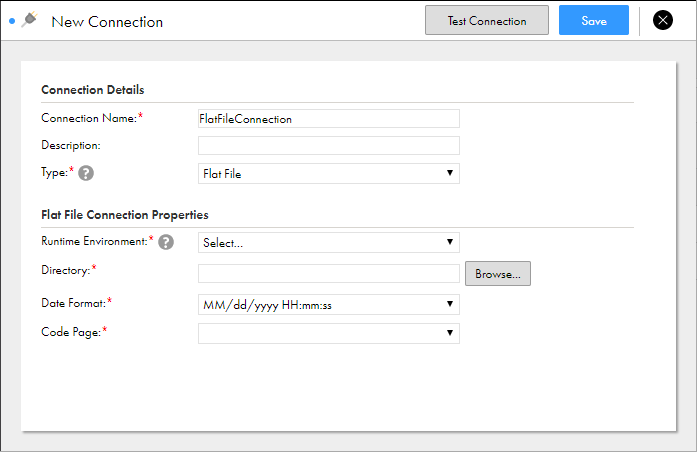This screenshot has width=697, height=452.
Task: Click the arrow on the Code Page combo box
Action: coord(450,333)
